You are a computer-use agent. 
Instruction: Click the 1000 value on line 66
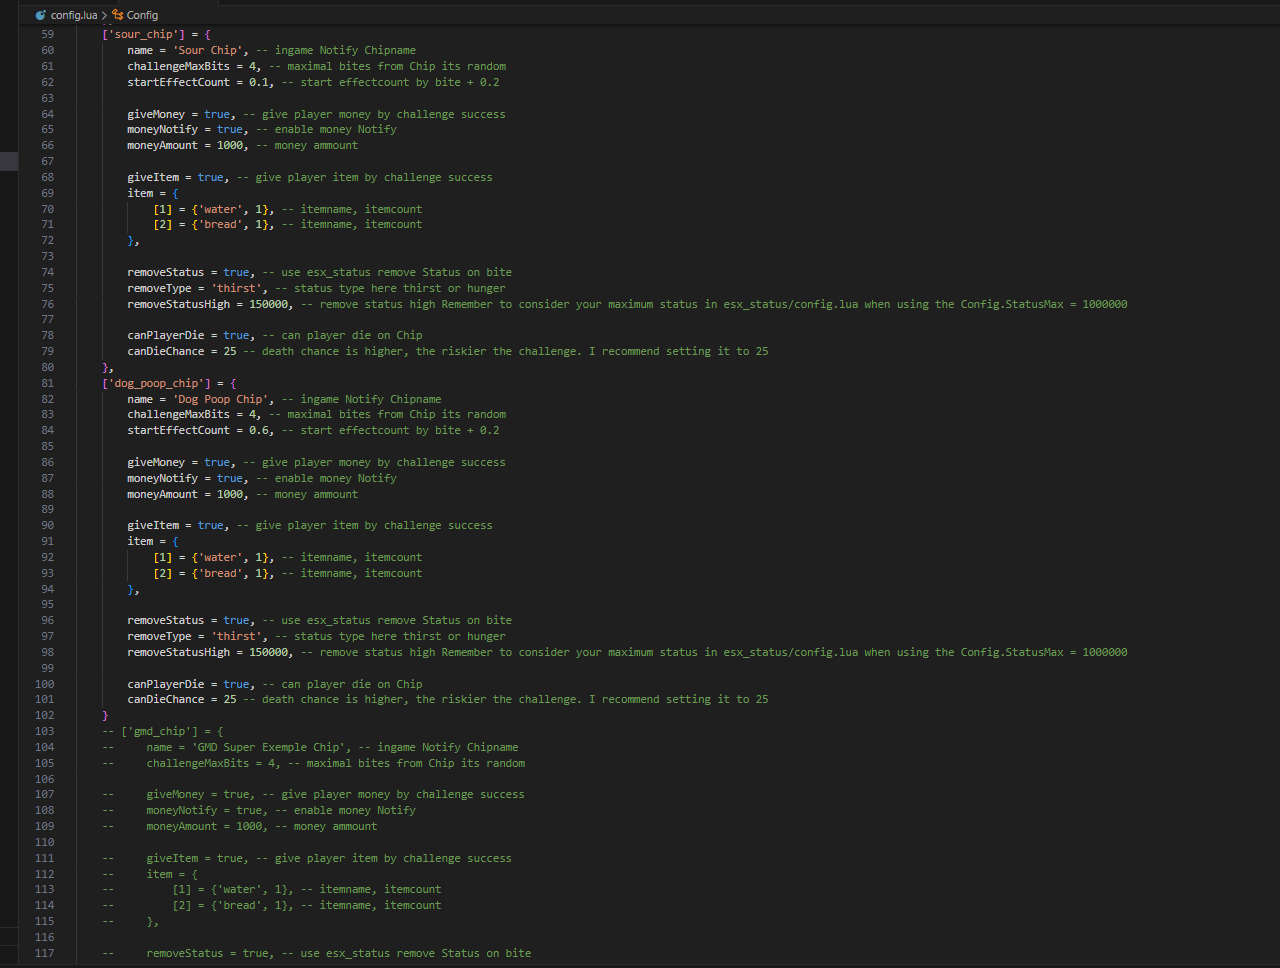click(x=230, y=145)
